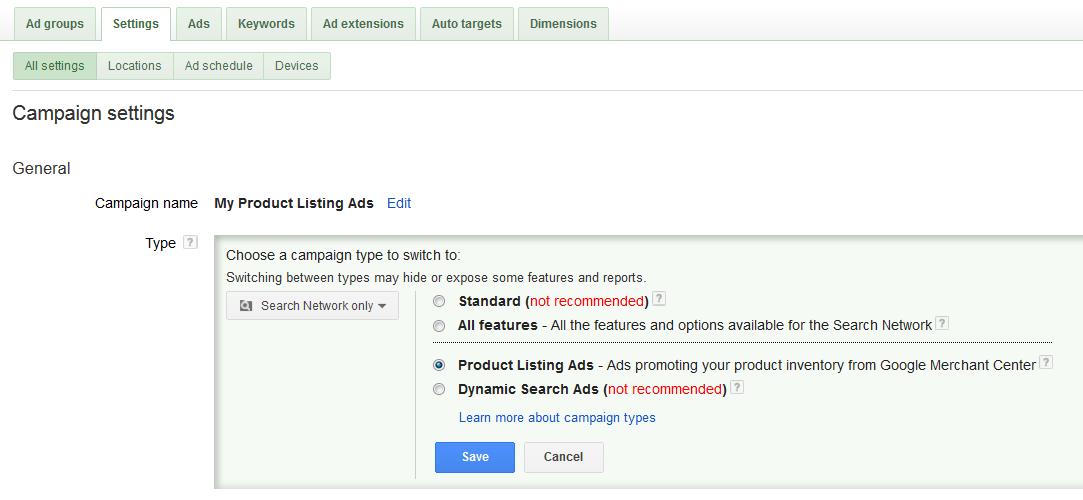Open the Dimensions tab
The image size is (1083, 500).
tap(563, 24)
